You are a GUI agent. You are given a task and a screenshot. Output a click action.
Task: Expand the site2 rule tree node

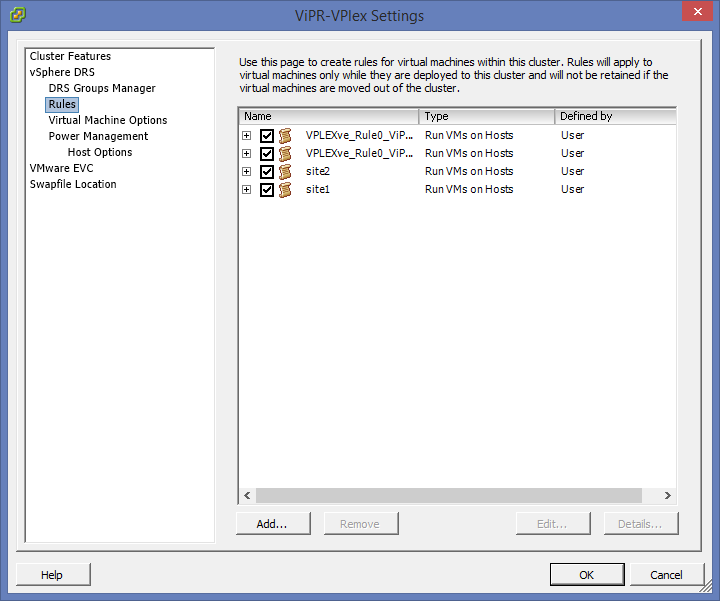[x=247, y=172]
